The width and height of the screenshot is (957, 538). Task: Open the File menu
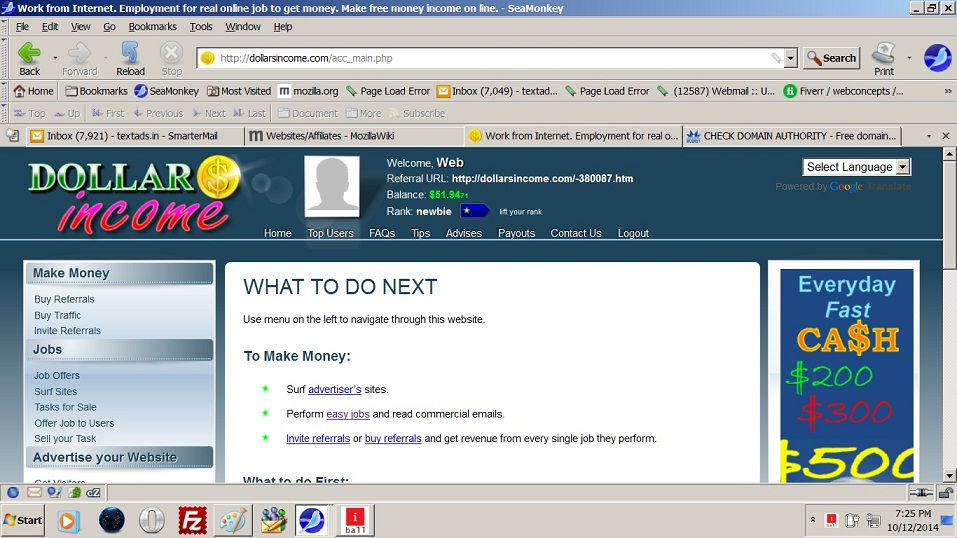tap(23, 27)
